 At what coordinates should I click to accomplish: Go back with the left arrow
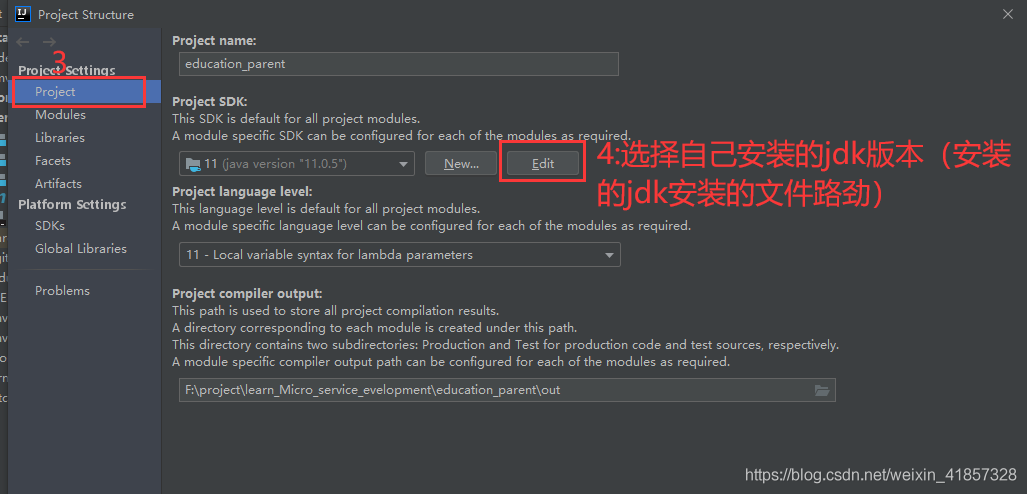(24, 43)
